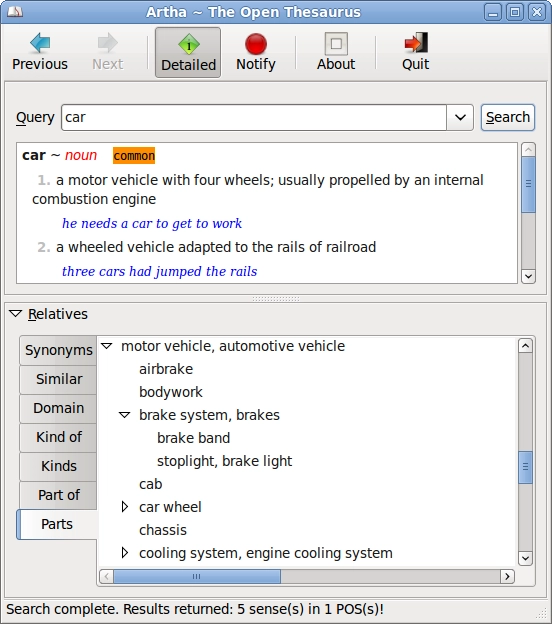Image resolution: width=552 pixels, height=624 pixels.
Task: Expand the car wheel tree item
Action: [125, 507]
